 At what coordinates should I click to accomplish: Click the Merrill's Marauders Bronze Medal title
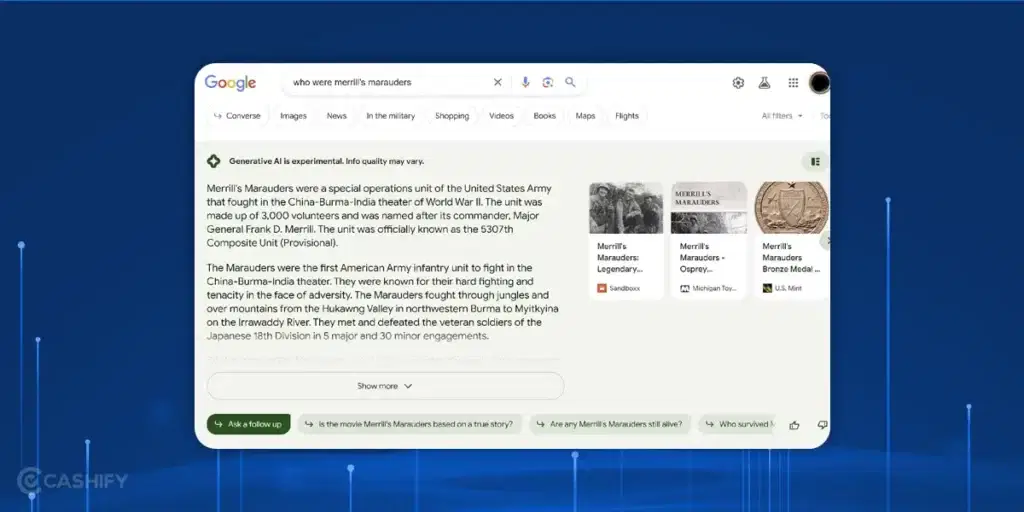(x=791, y=258)
